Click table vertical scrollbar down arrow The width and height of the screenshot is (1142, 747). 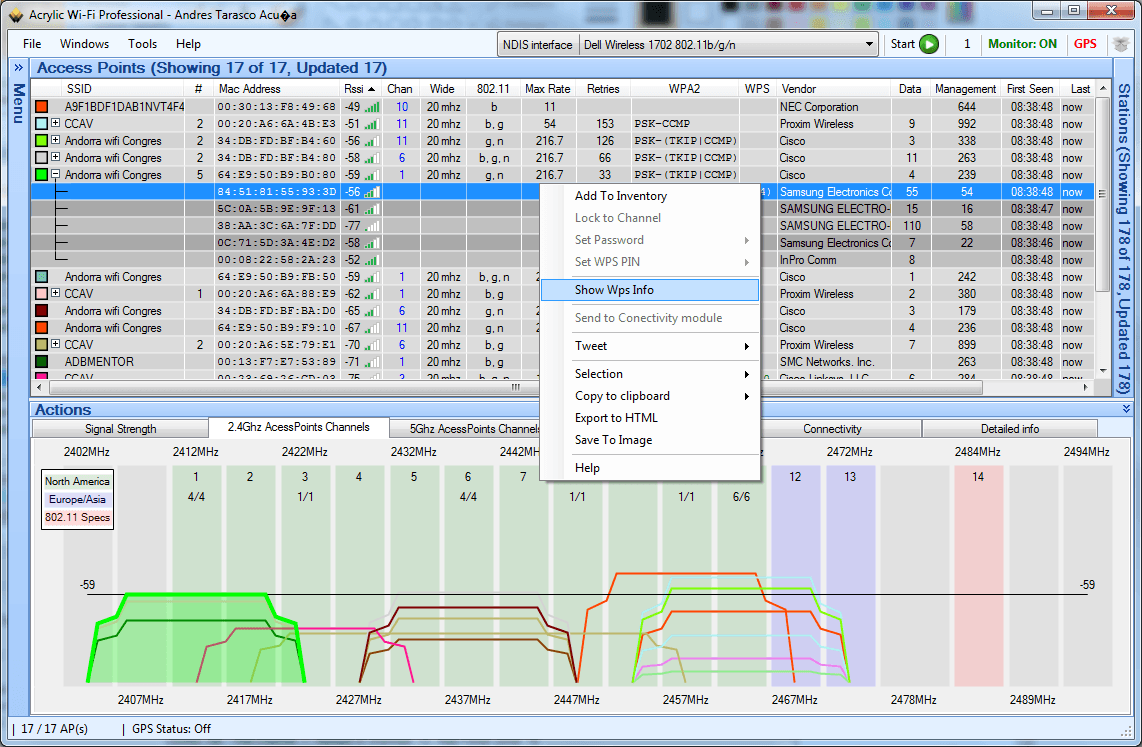[x=1103, y=371]
